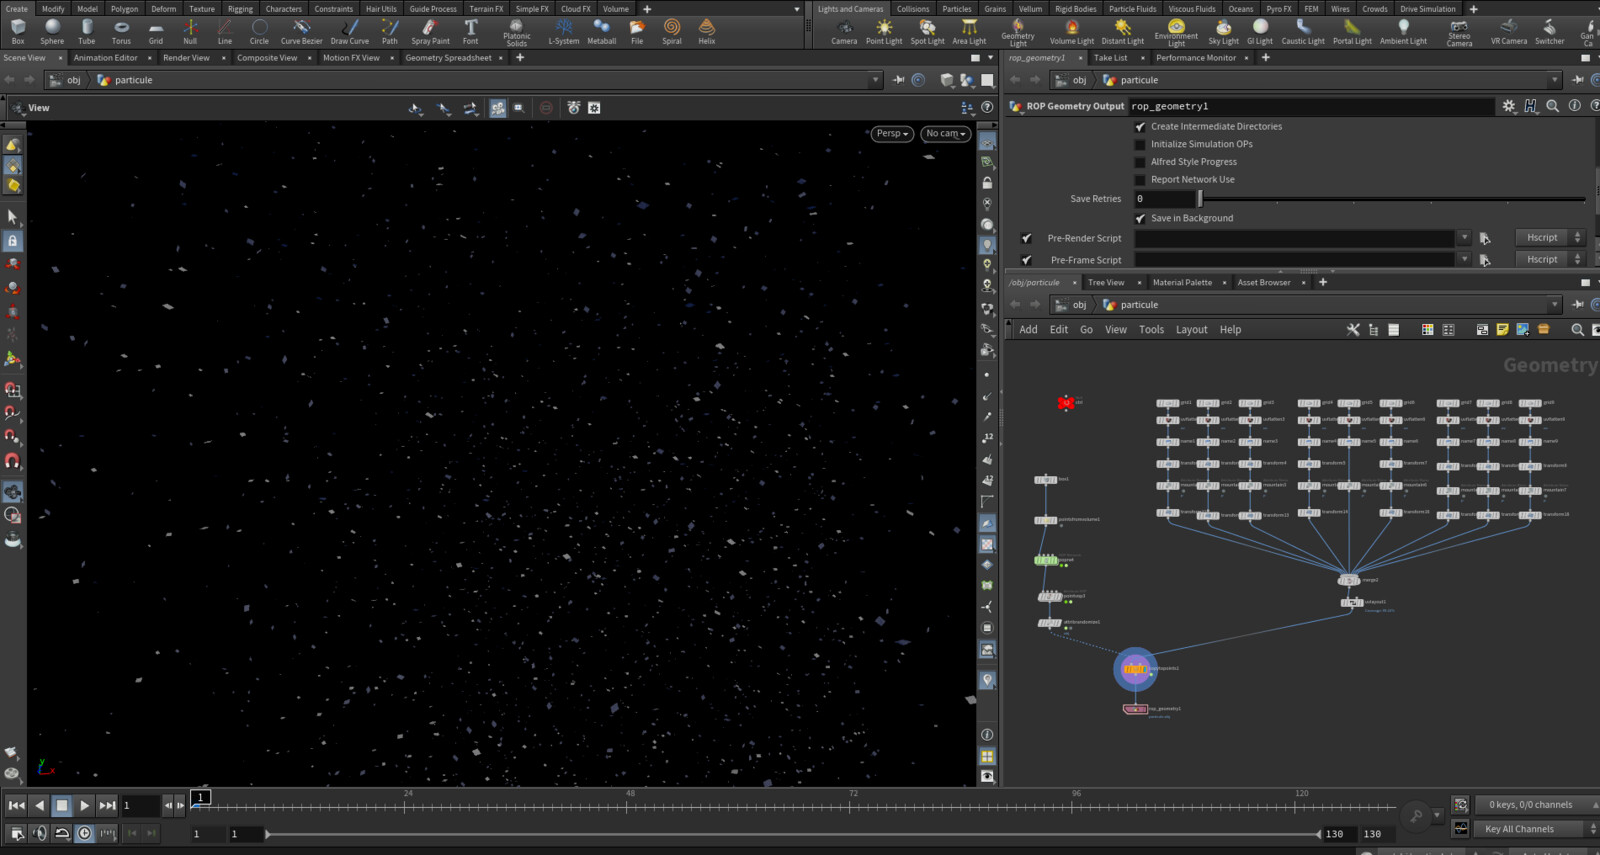Select the Sphere shelf tool
The image size is (1600, 855).
pos(52,32)
